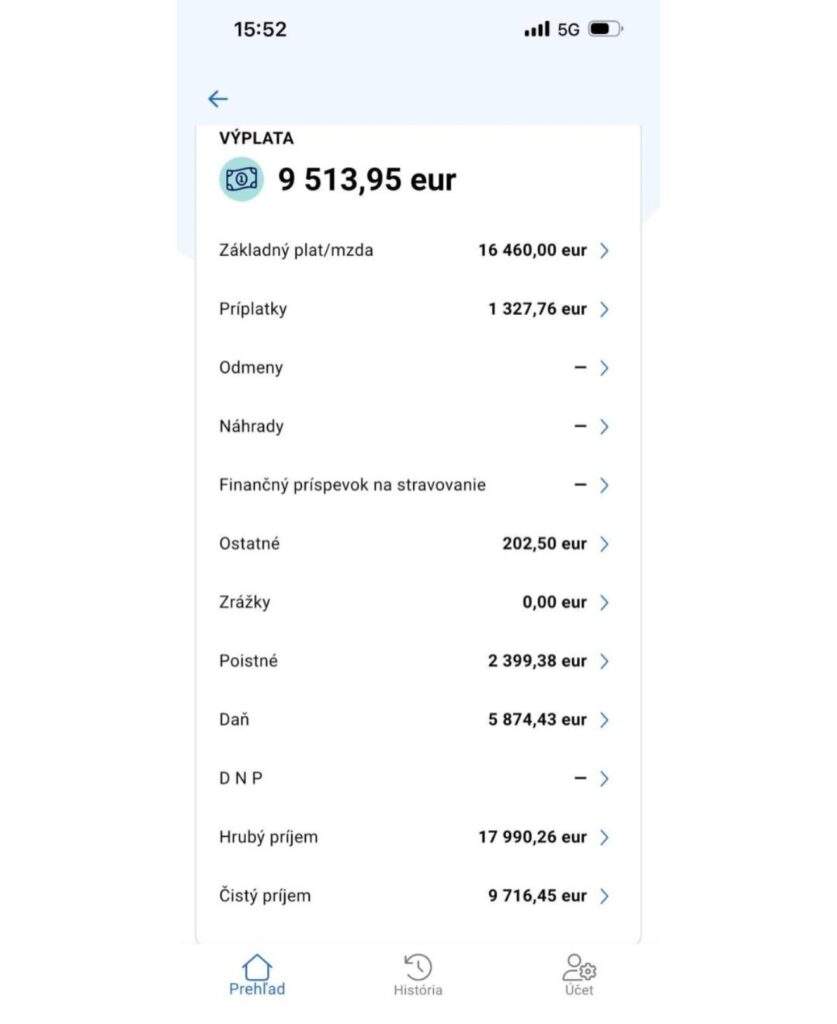This screenshot has width=837, height=1024.
Task: Switch to the História tab label
Action: tap(418, 990)
